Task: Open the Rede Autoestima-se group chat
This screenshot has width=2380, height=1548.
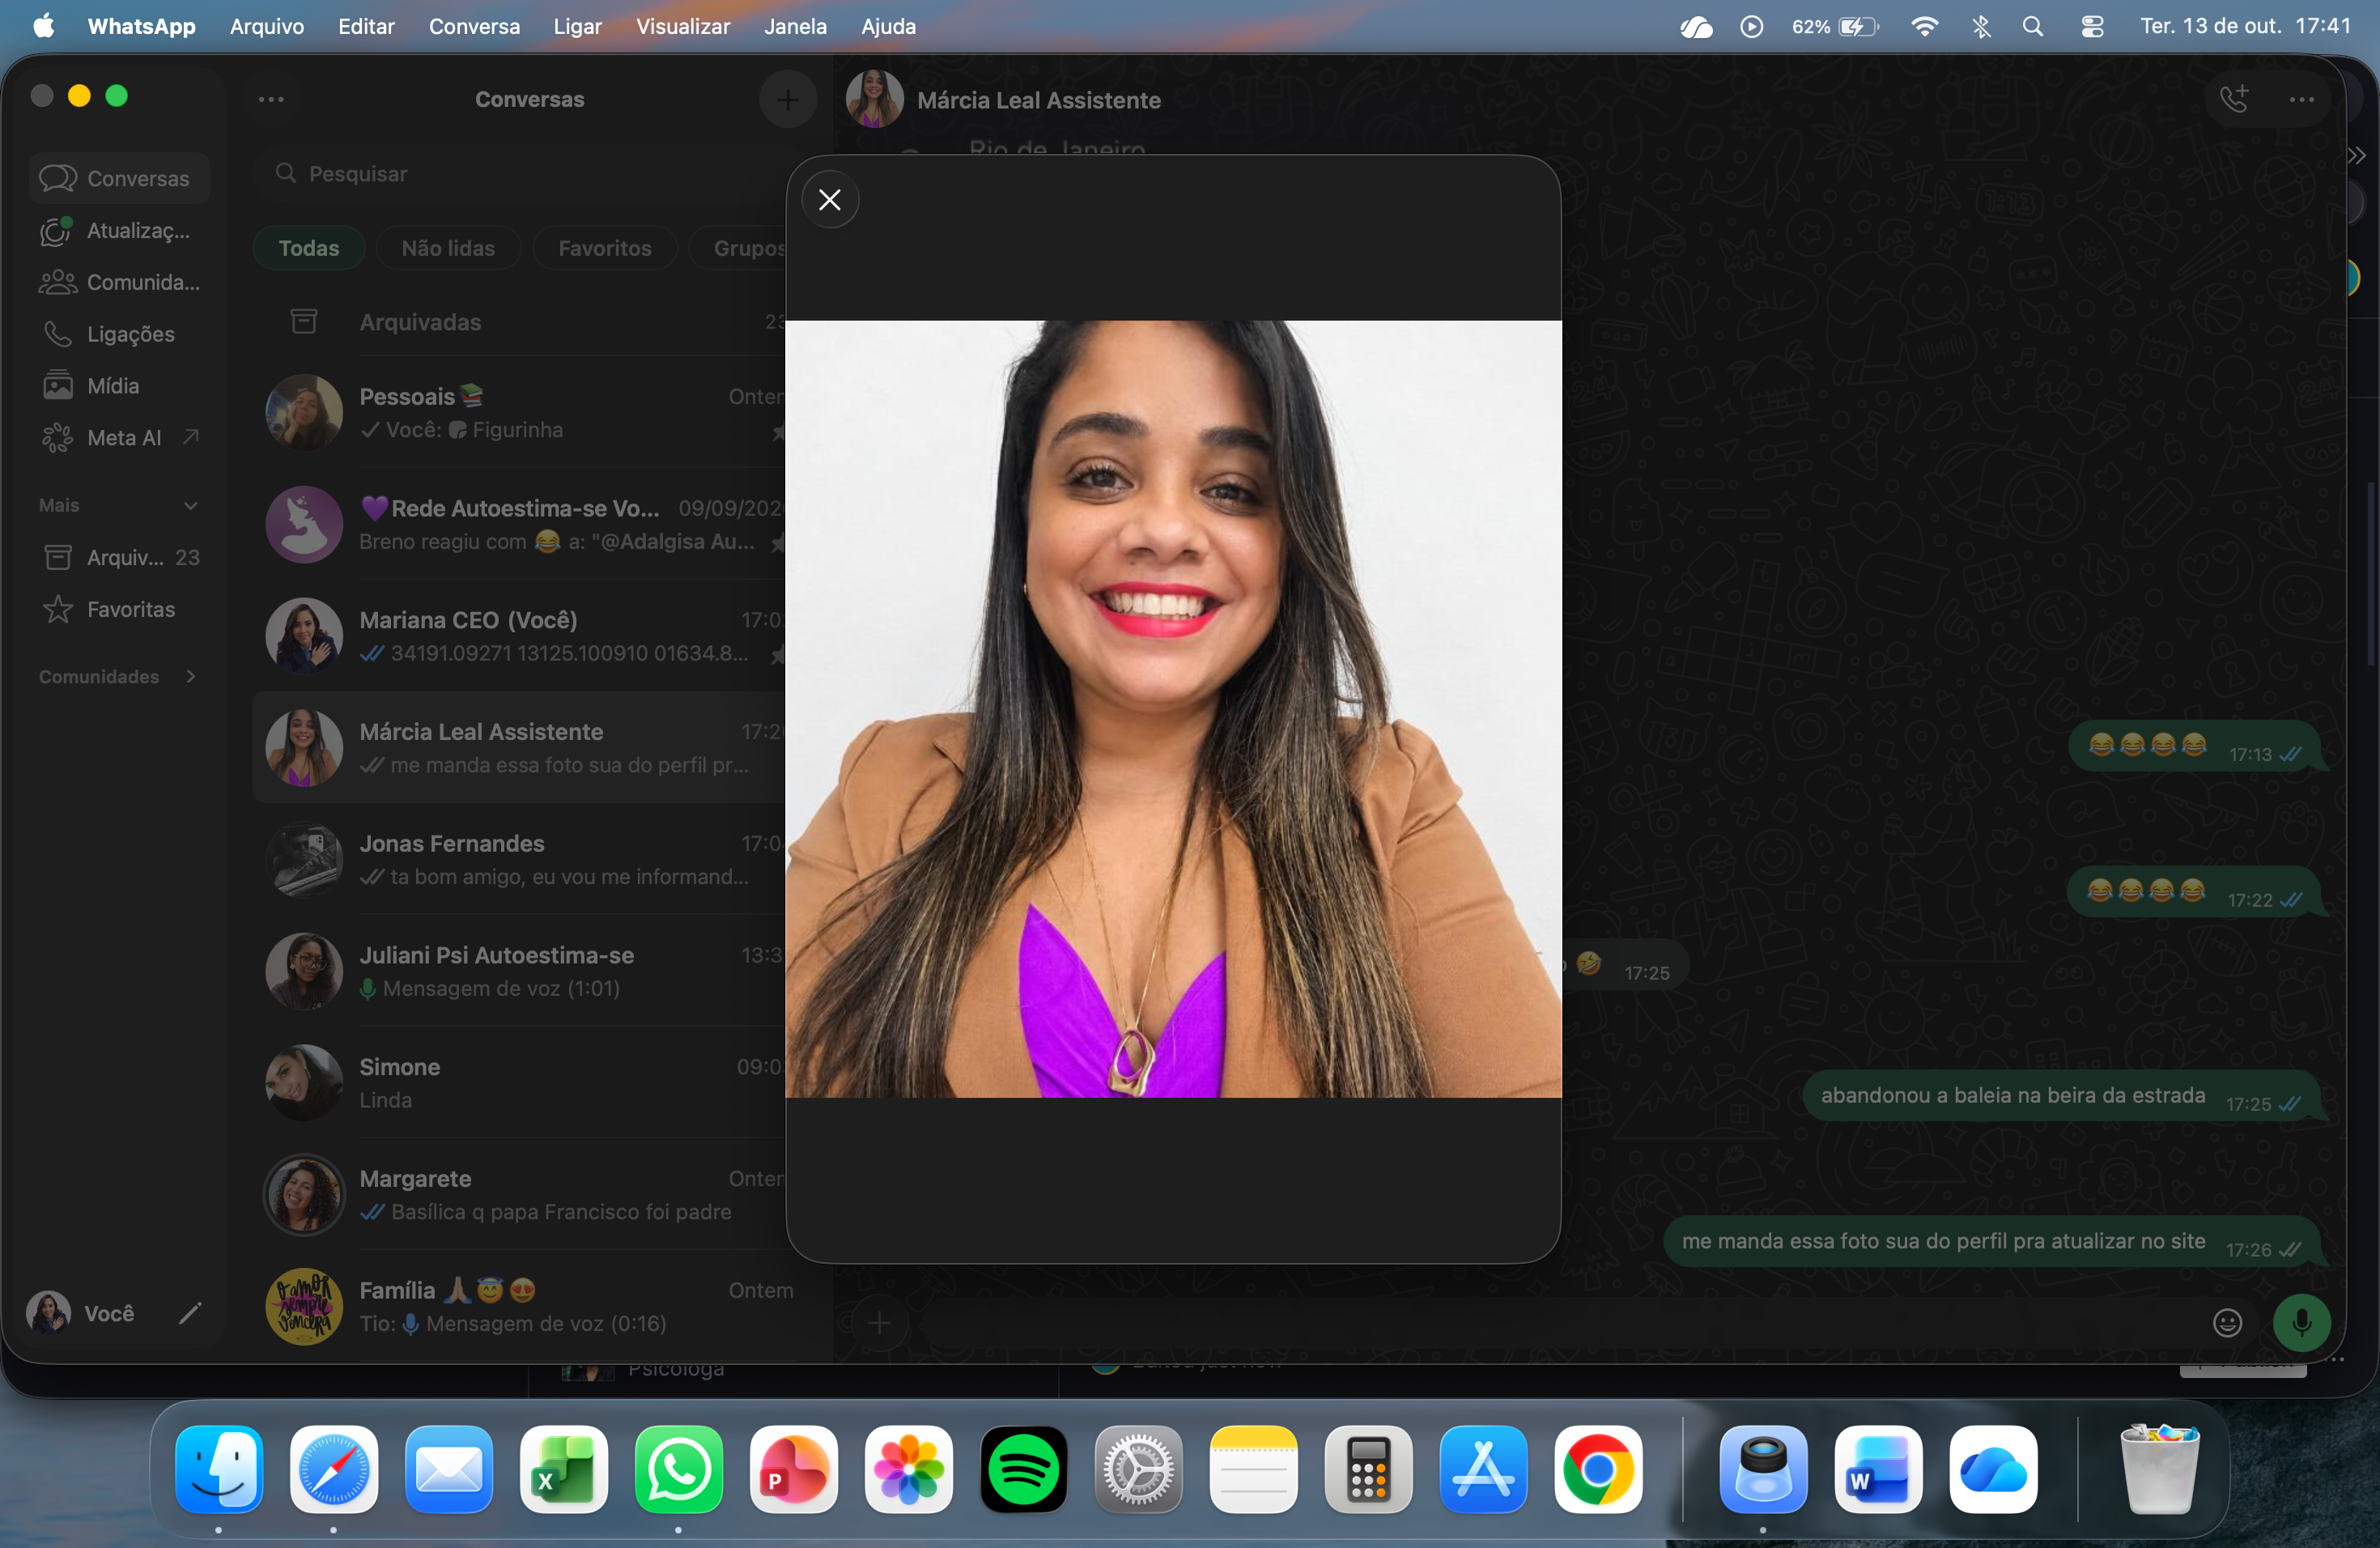Action: (x=520, y=524)
